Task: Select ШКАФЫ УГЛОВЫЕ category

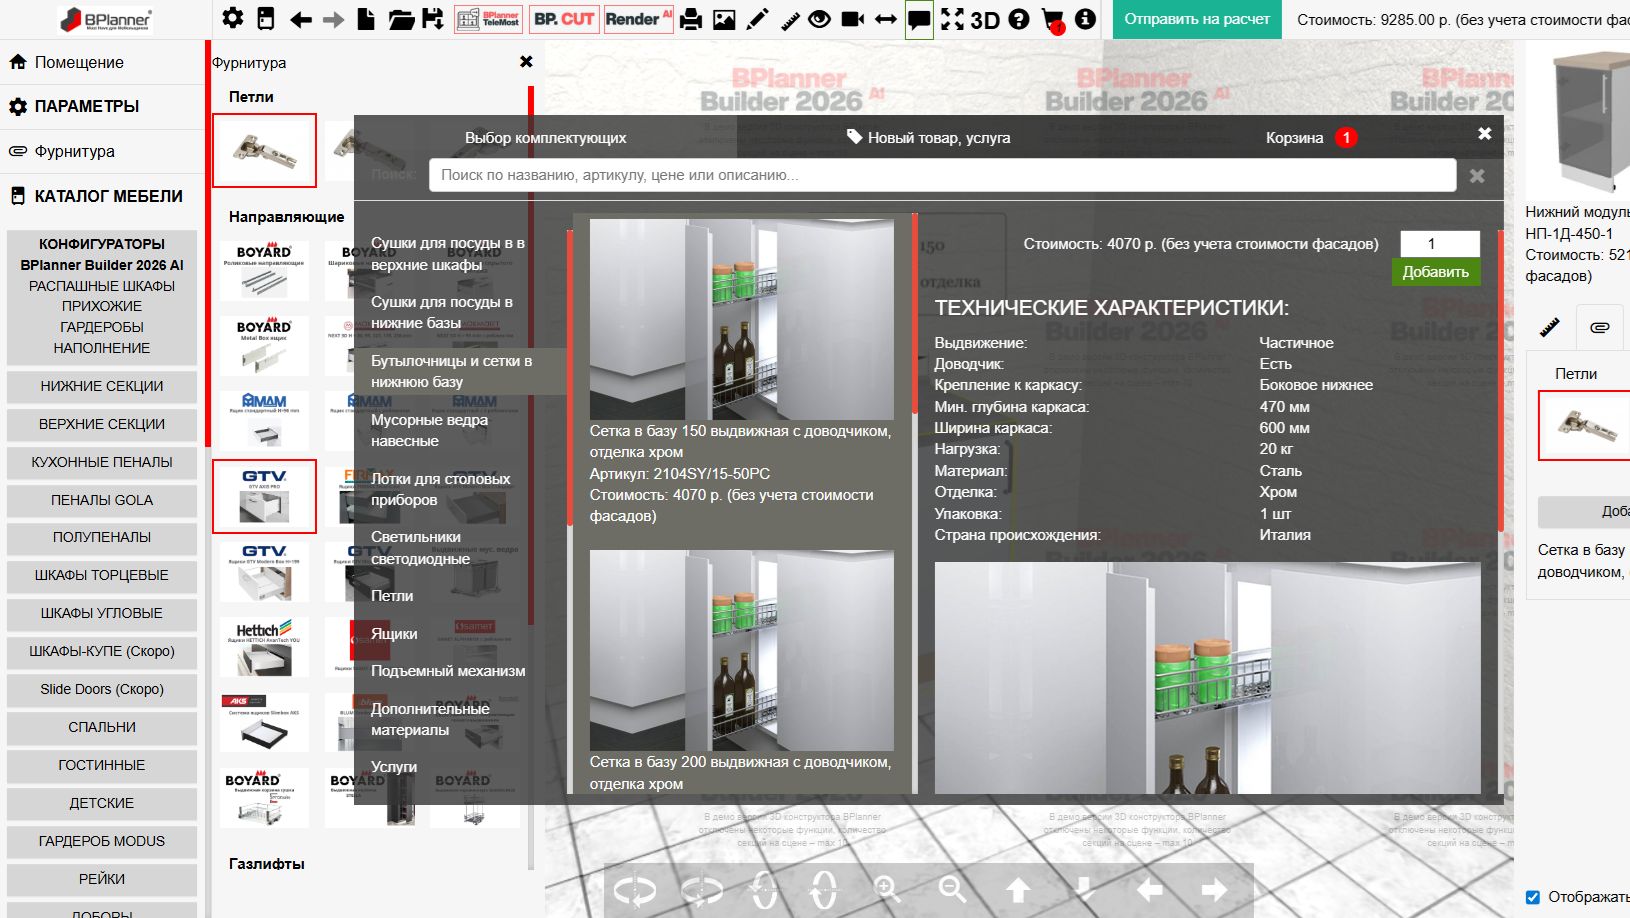Action: [x=102, y=613]
